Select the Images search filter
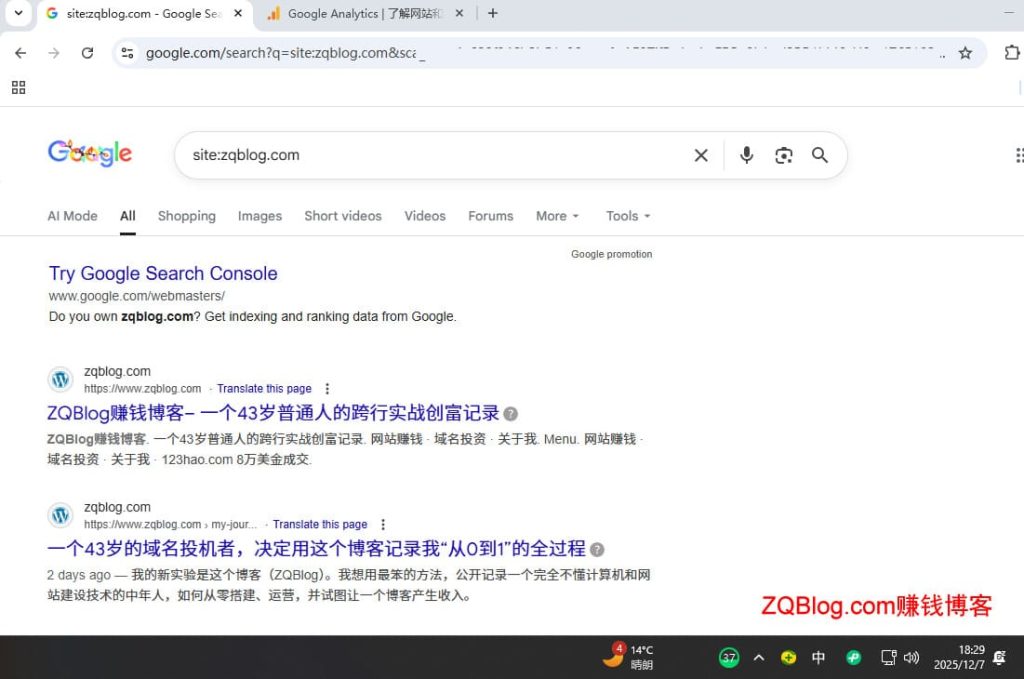Viewport: 1024px width, 679px height. coord(259,216)
